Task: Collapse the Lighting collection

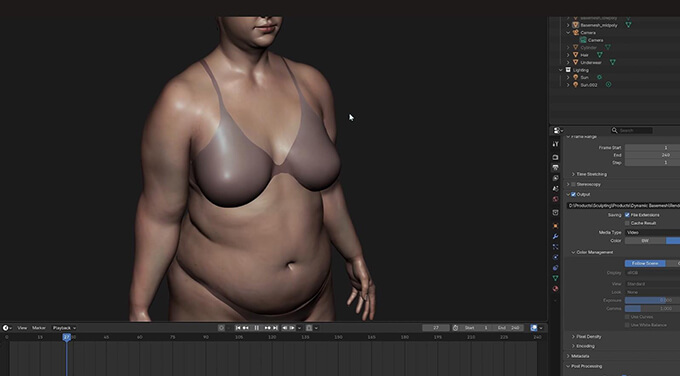Action: [561, 70]
